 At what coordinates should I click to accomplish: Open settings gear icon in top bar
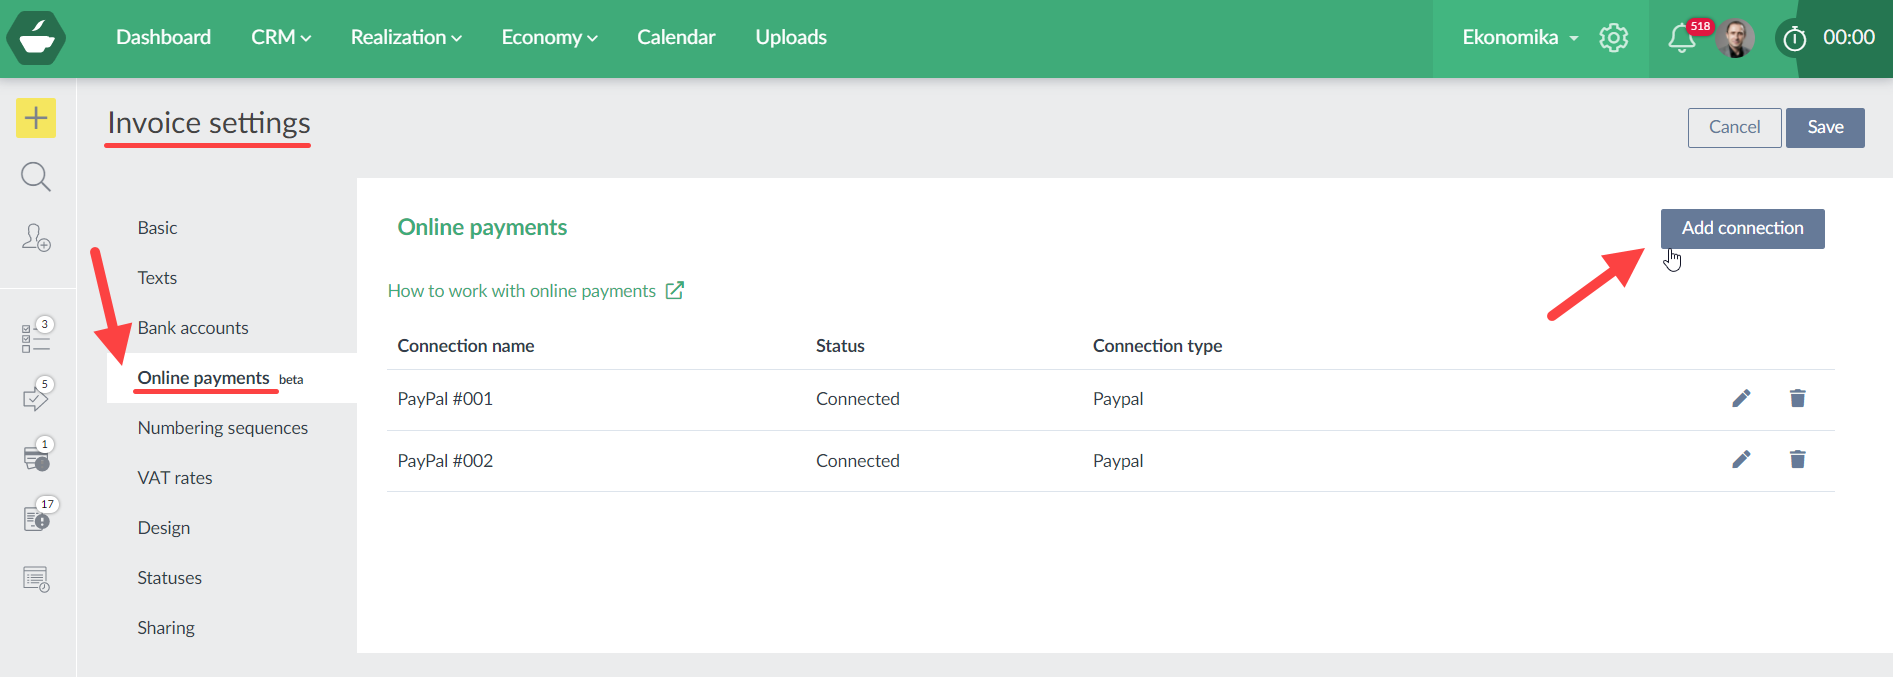coord(1613,38)
